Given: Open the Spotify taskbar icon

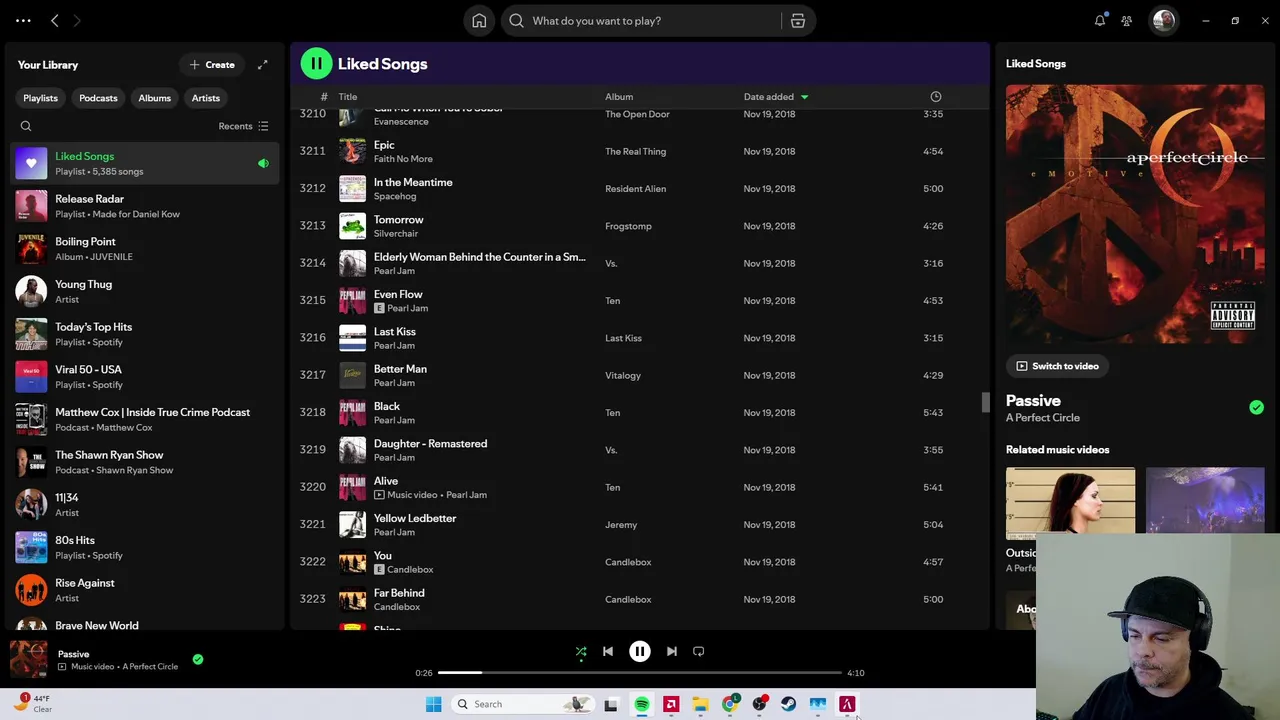Looking at the screenshot, I should [x=642, y=704].
